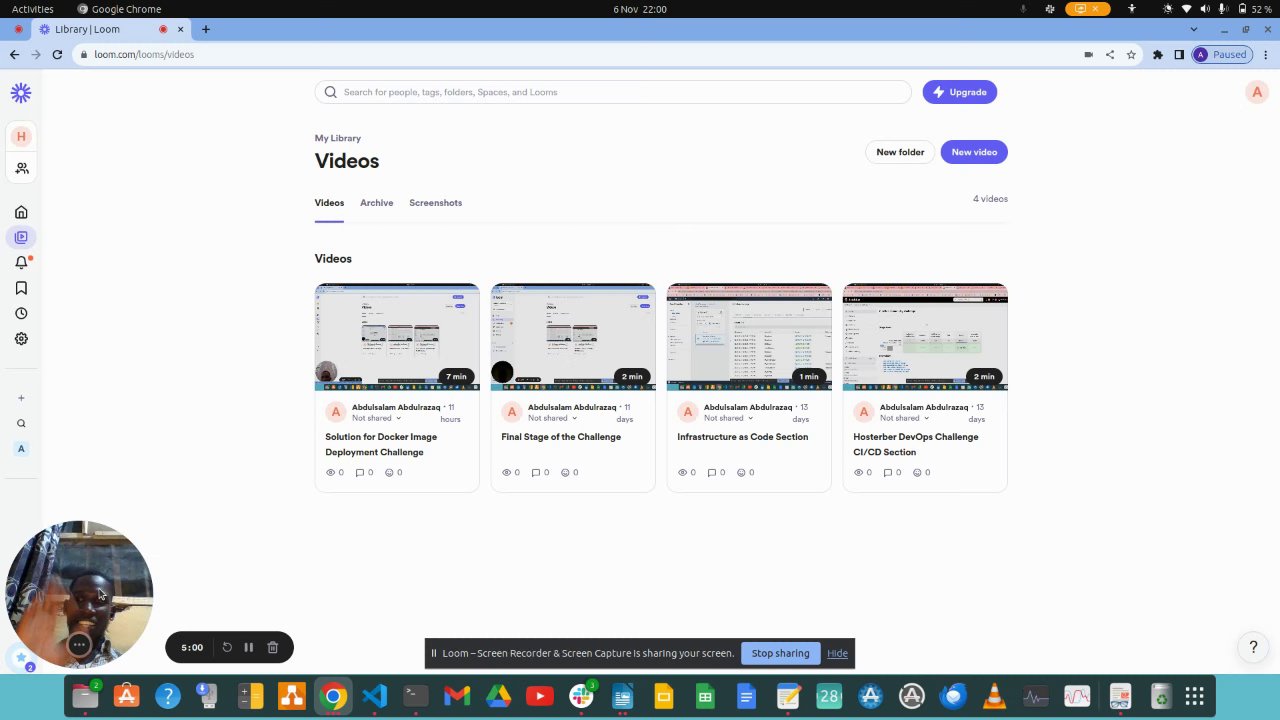This screenshot has height=720, width=1280.
Task: Reload the page in Chrome
Action: click(x=57, y=55)
